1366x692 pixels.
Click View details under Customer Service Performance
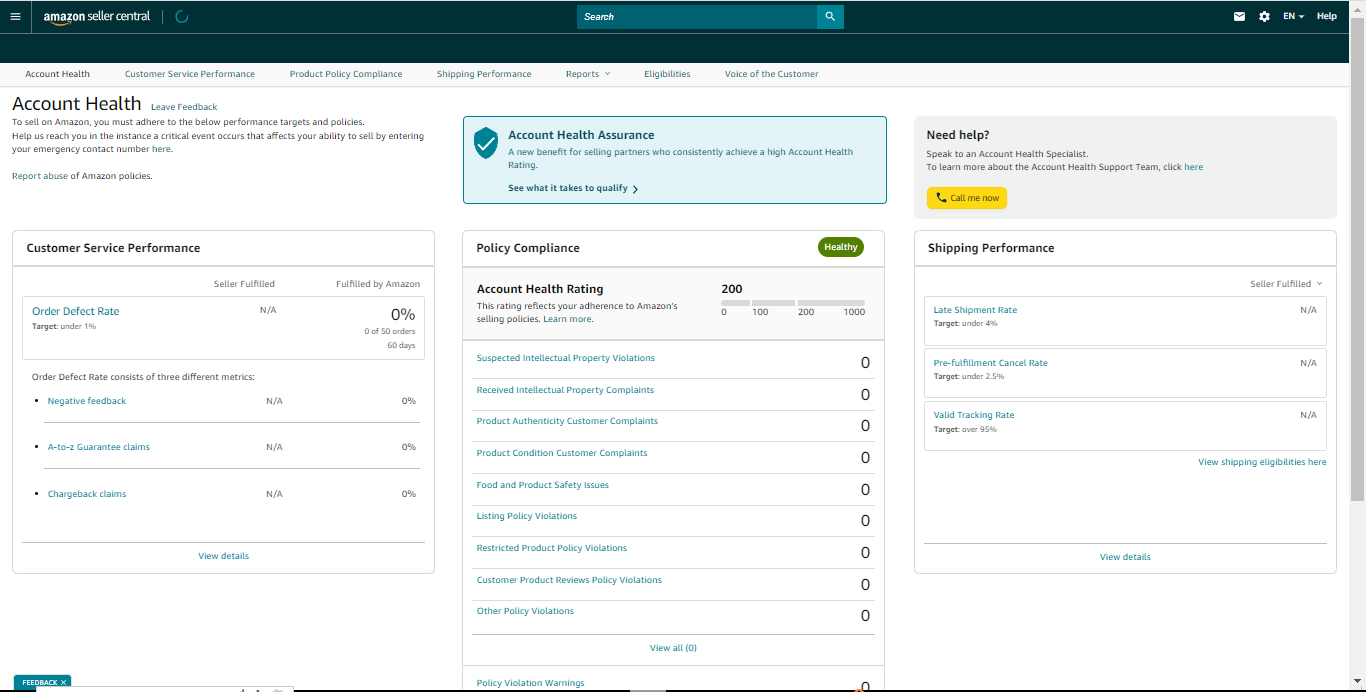click(223, 556)
